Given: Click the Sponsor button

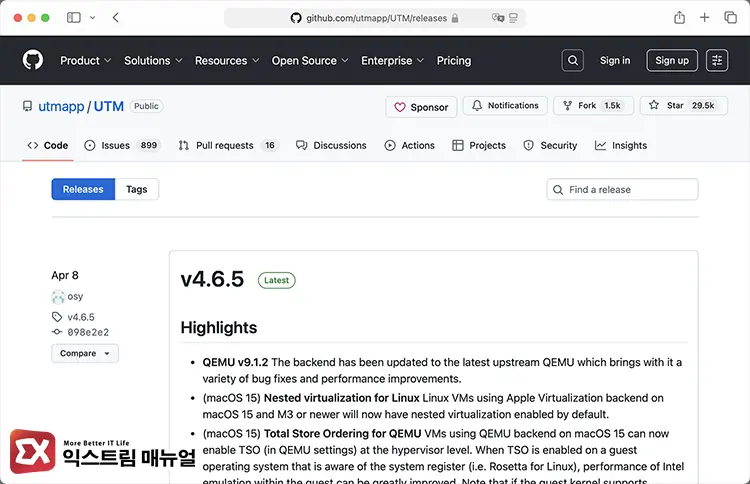Looking at the screenshot, I should pyautogui.click(x=421, y=107).
